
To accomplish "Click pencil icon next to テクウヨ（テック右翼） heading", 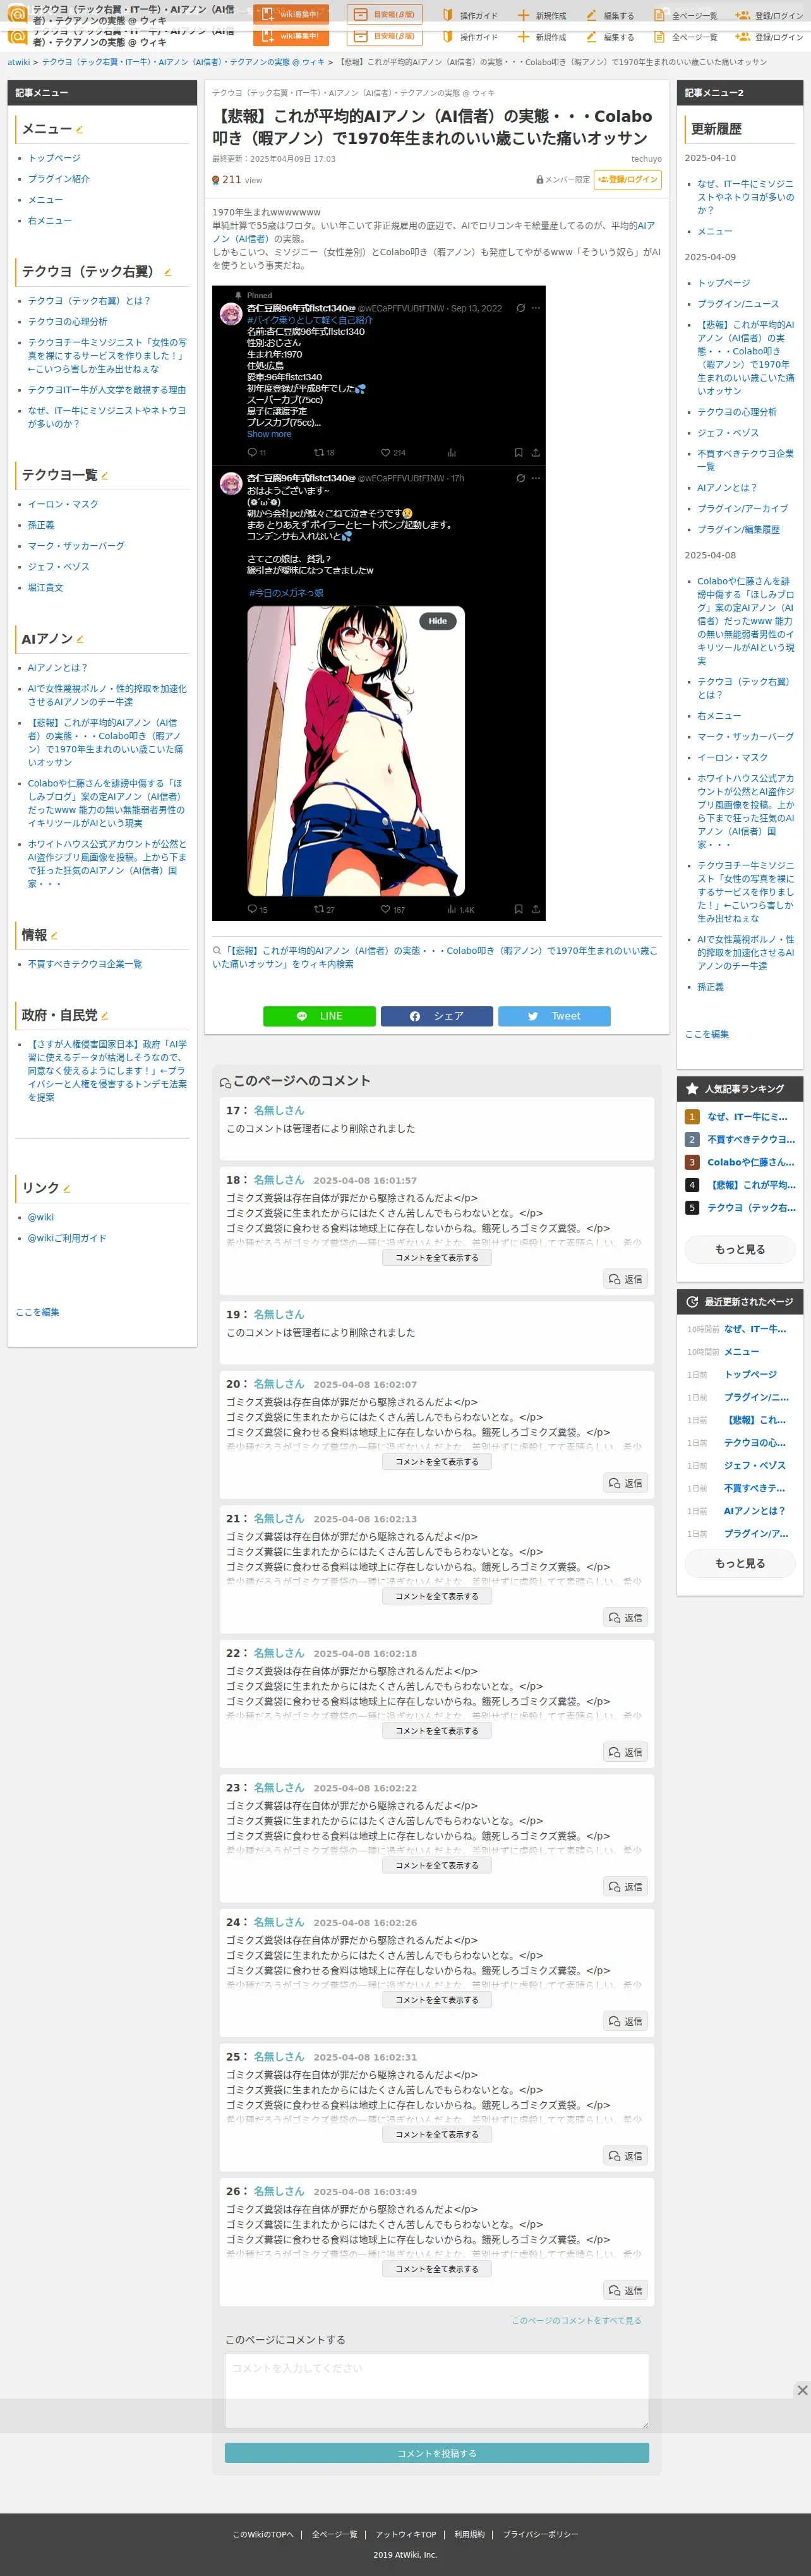I will 167,272.
